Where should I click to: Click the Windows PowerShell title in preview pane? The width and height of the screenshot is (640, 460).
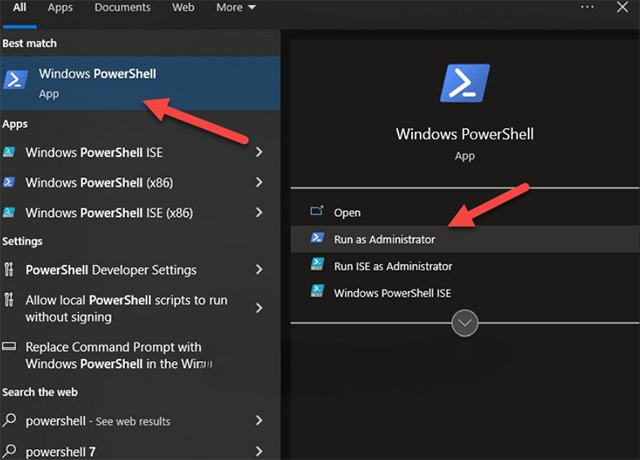(x=464, y=134)
